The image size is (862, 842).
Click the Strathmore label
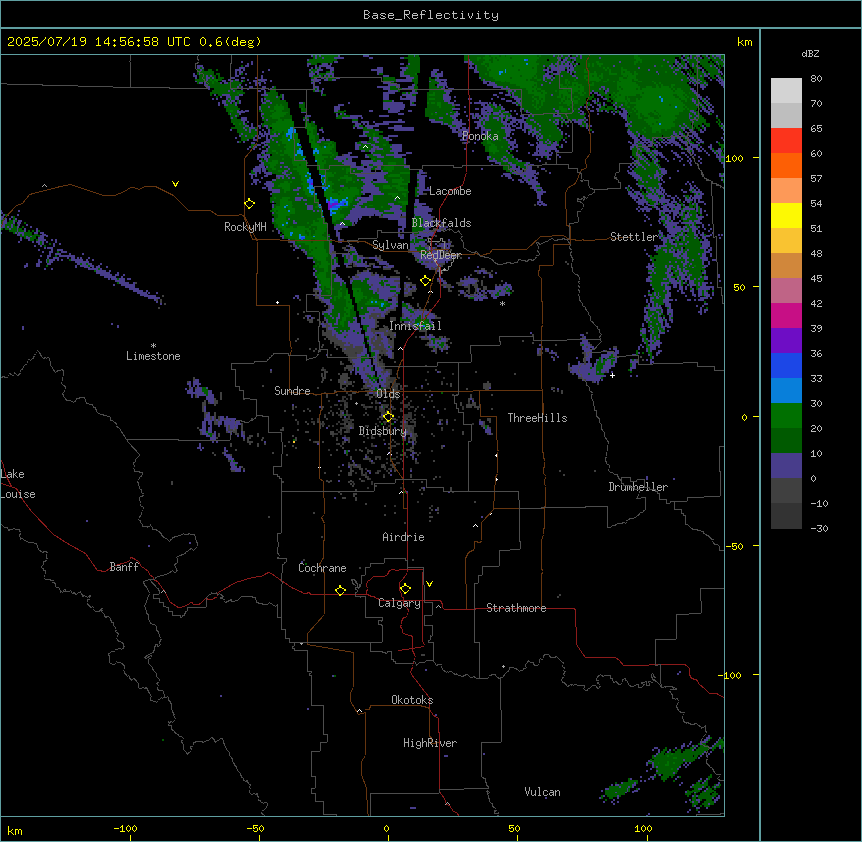516,608
